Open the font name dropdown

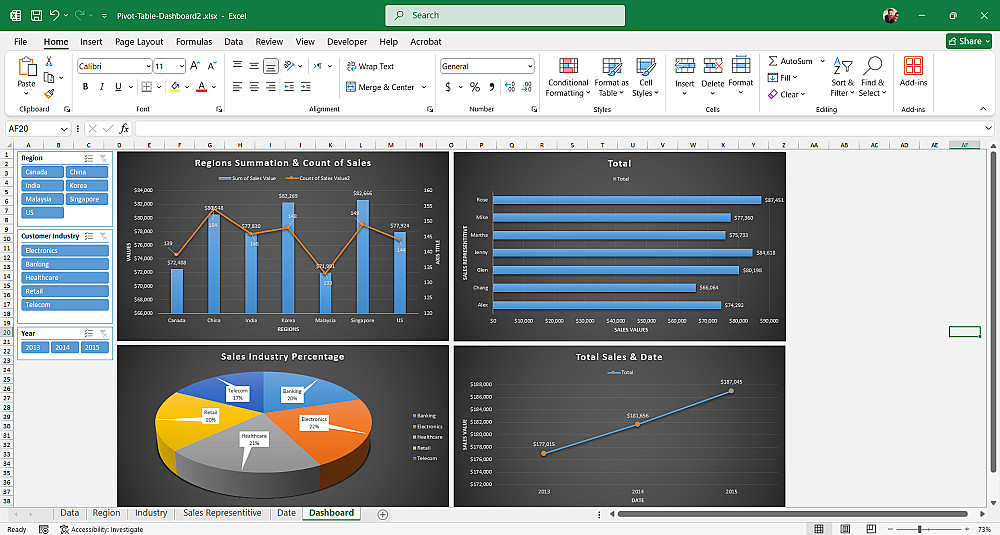click(x=148, y=66)
